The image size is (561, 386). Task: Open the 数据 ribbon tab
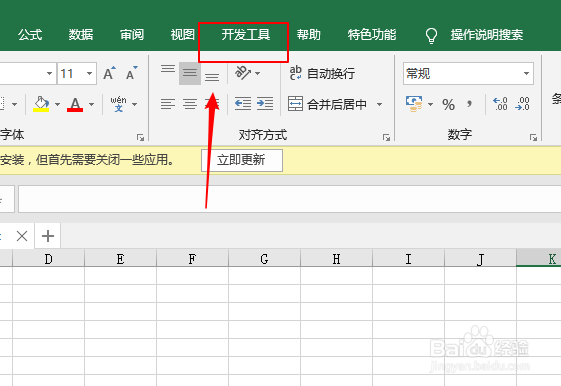coord(81,35)
